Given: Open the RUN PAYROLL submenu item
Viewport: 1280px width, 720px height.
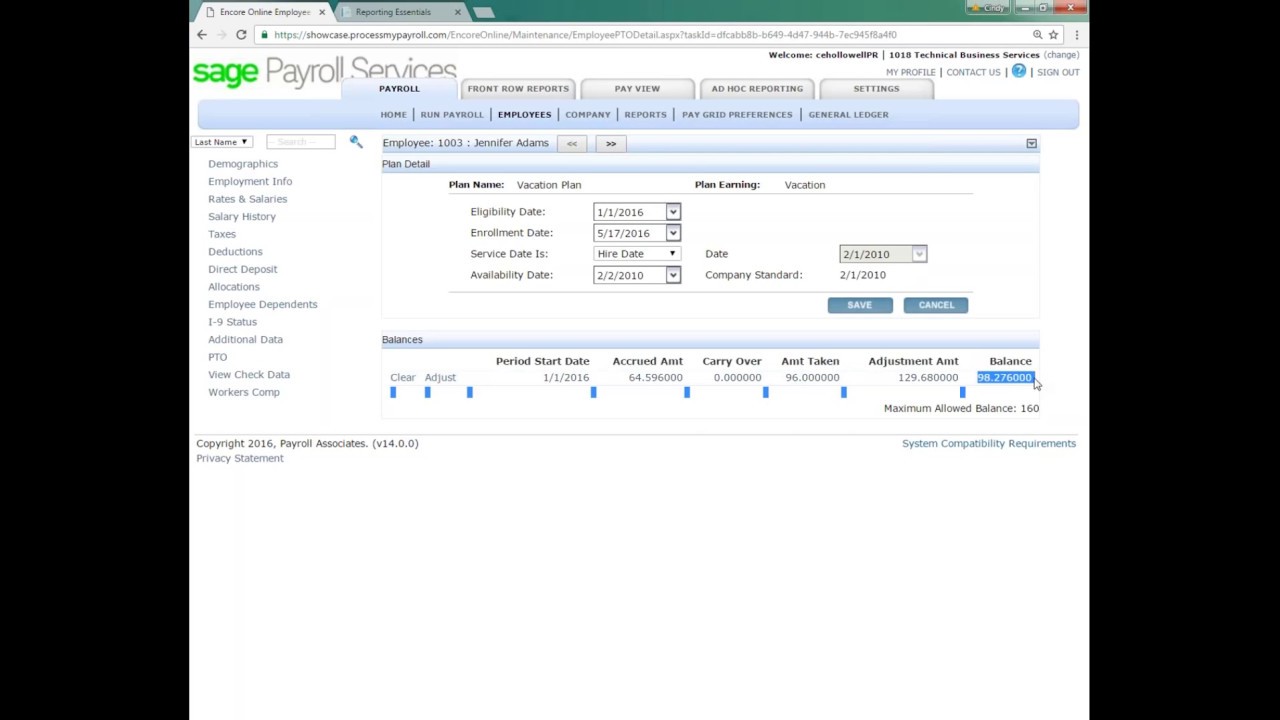Looking at the screenshot, I should (452, 114).
